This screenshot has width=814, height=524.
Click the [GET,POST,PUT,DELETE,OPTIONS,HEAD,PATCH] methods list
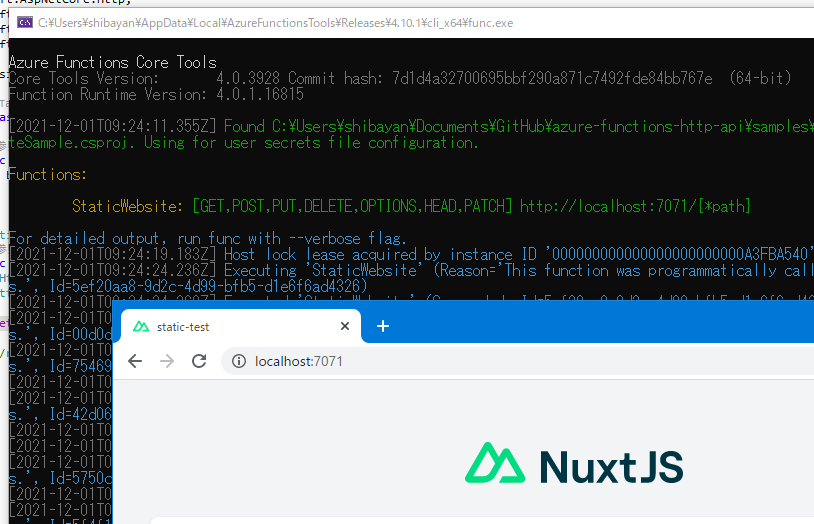(352, 206)
